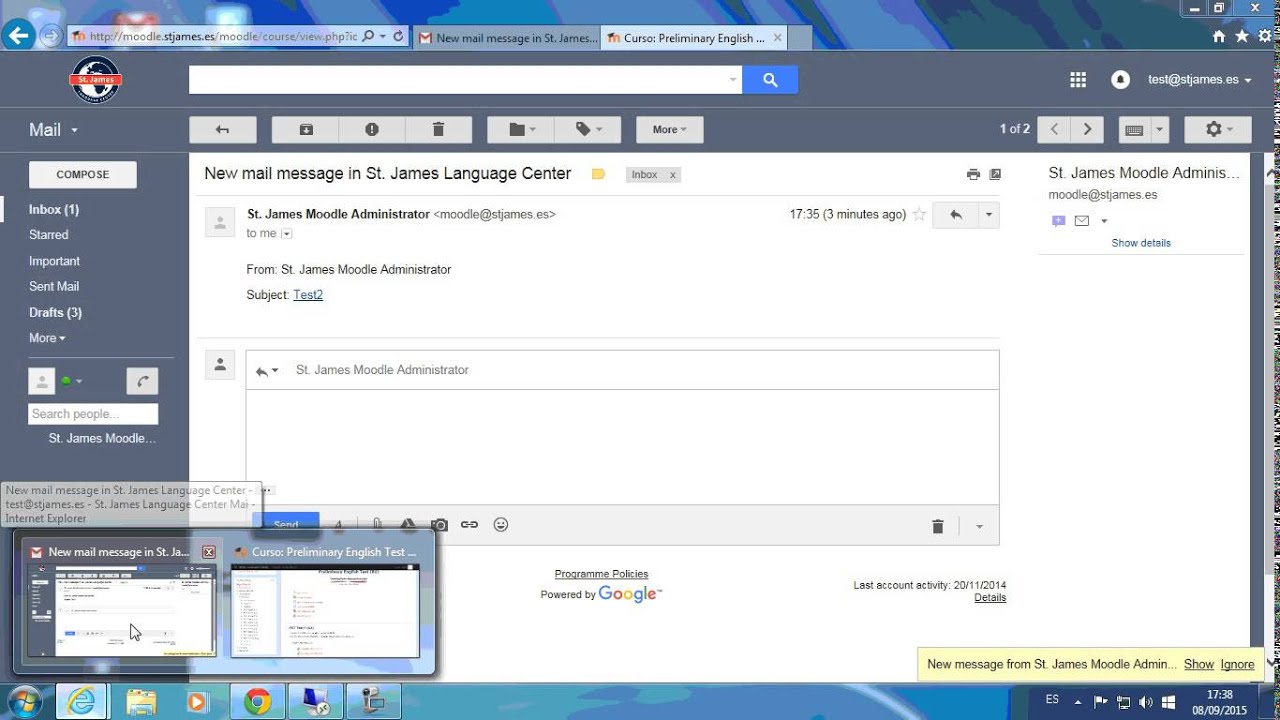Archive the open message
This screenshot has width=1280, height=720.
306,129
